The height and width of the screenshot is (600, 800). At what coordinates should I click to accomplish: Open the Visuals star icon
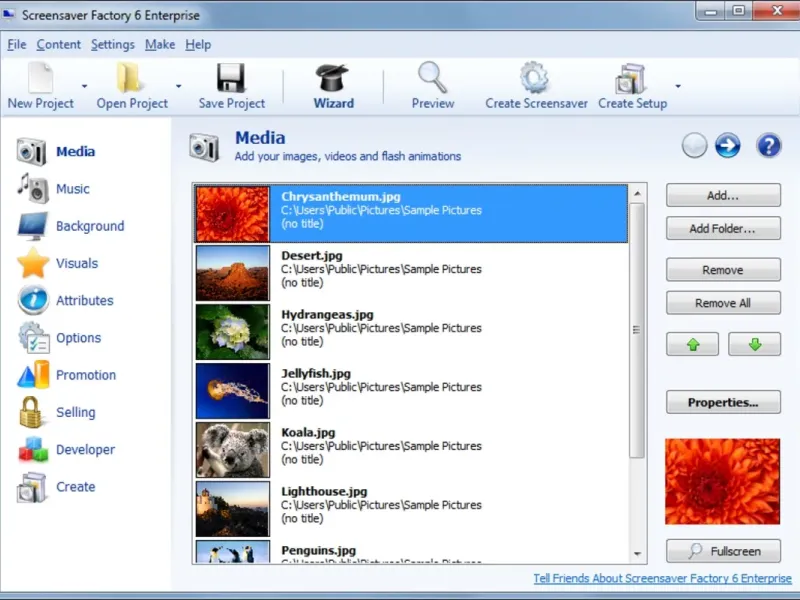(33, 263)
